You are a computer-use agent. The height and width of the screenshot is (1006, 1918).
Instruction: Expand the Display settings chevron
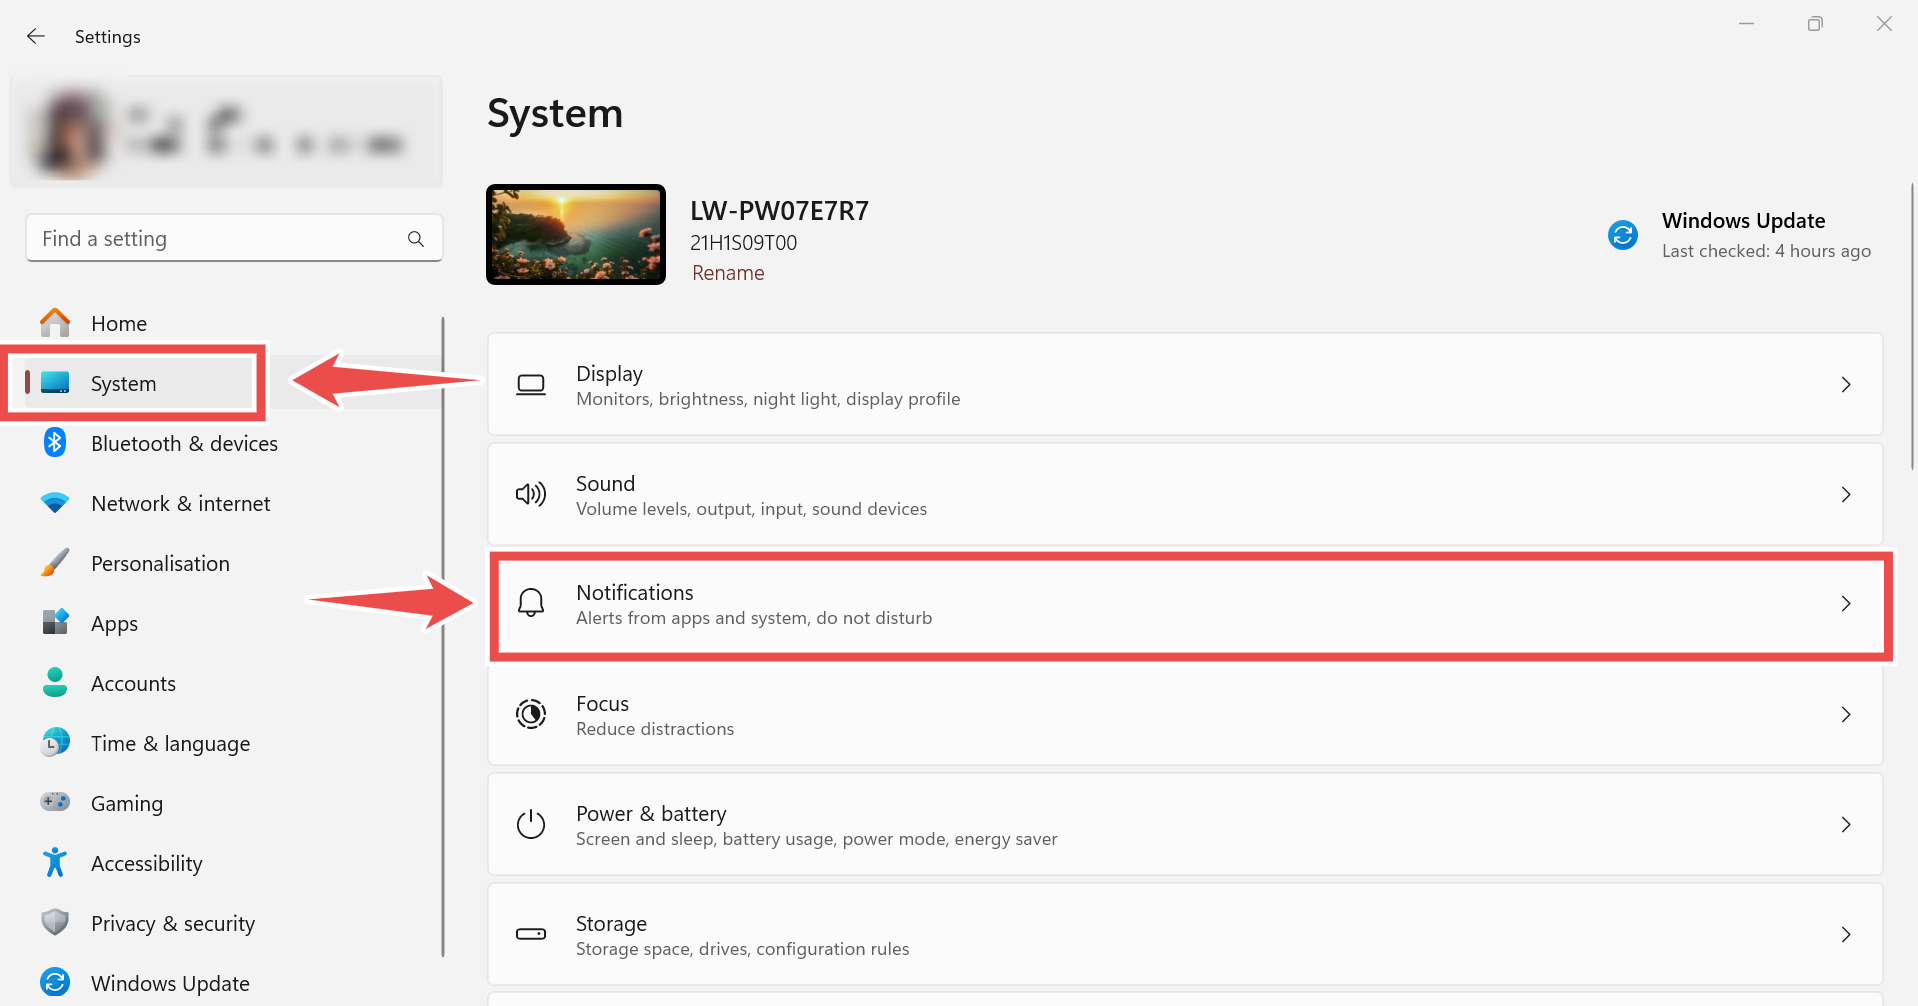(x=1846, y=385)
